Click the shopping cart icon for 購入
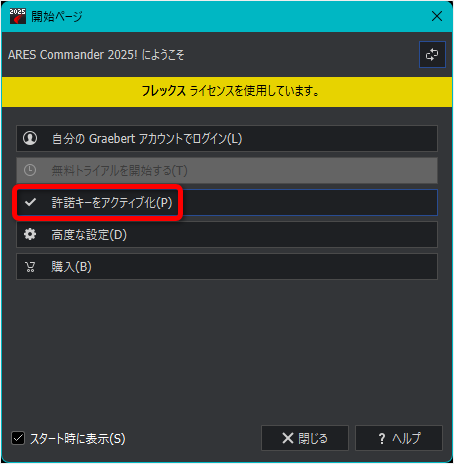 pyautogui.click(x=30, y=267)
